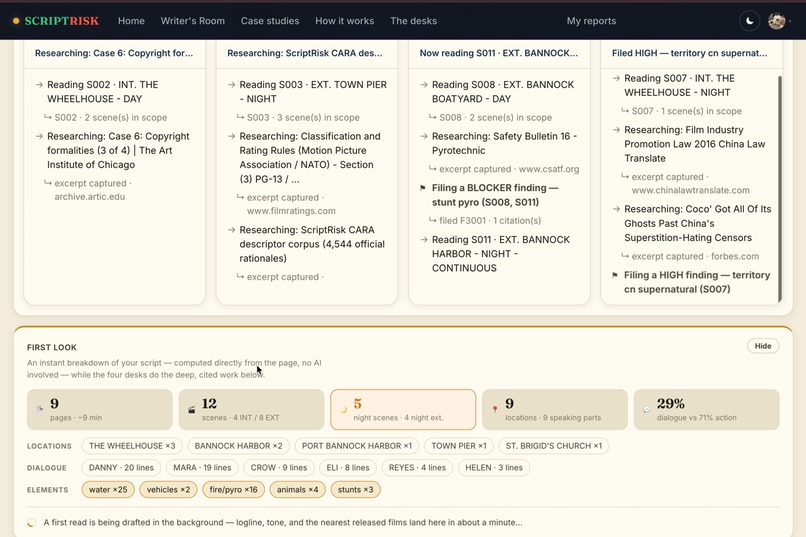This screenshot has height=537, width=806.
Task: Select the 9 pages stat card
Action: point(100,410)
